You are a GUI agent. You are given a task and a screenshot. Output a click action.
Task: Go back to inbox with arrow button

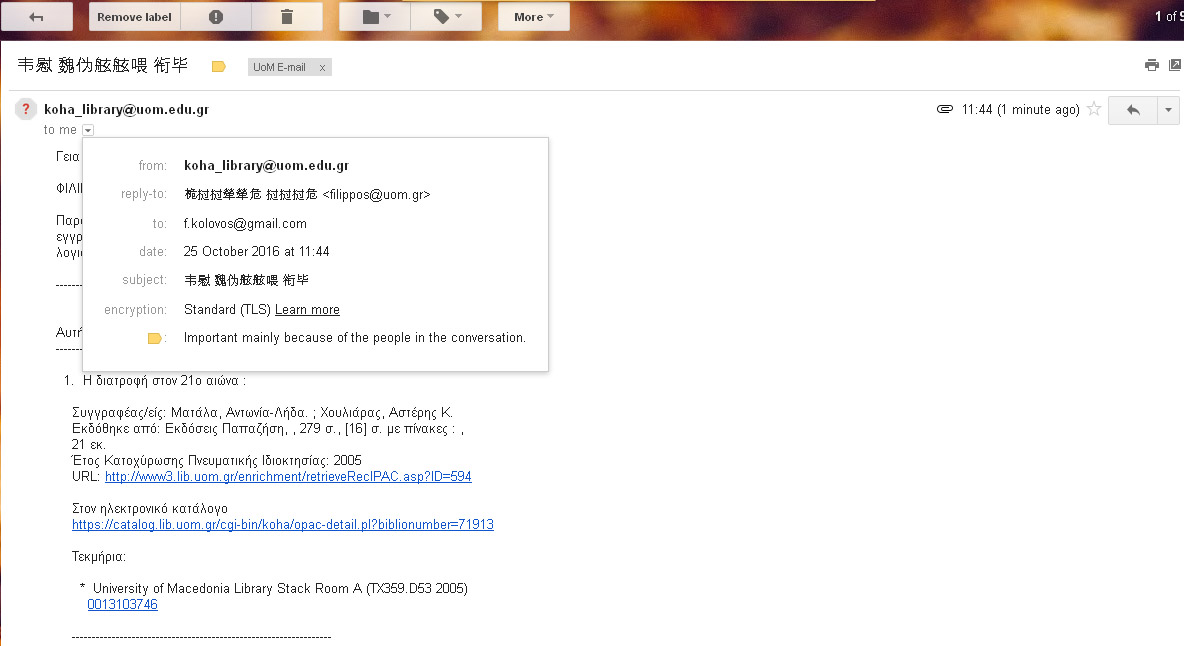click(x=37, y=17)
